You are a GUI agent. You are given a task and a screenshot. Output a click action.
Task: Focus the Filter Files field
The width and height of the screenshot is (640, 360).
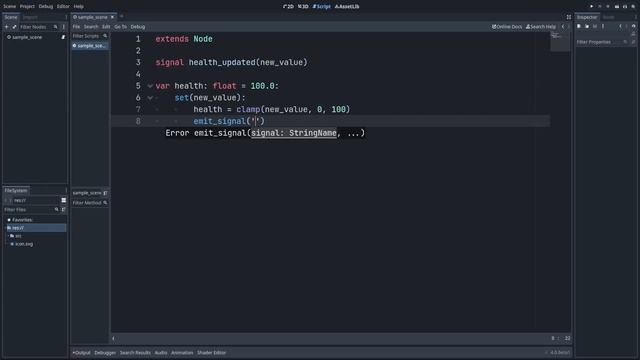coord(31,210)
